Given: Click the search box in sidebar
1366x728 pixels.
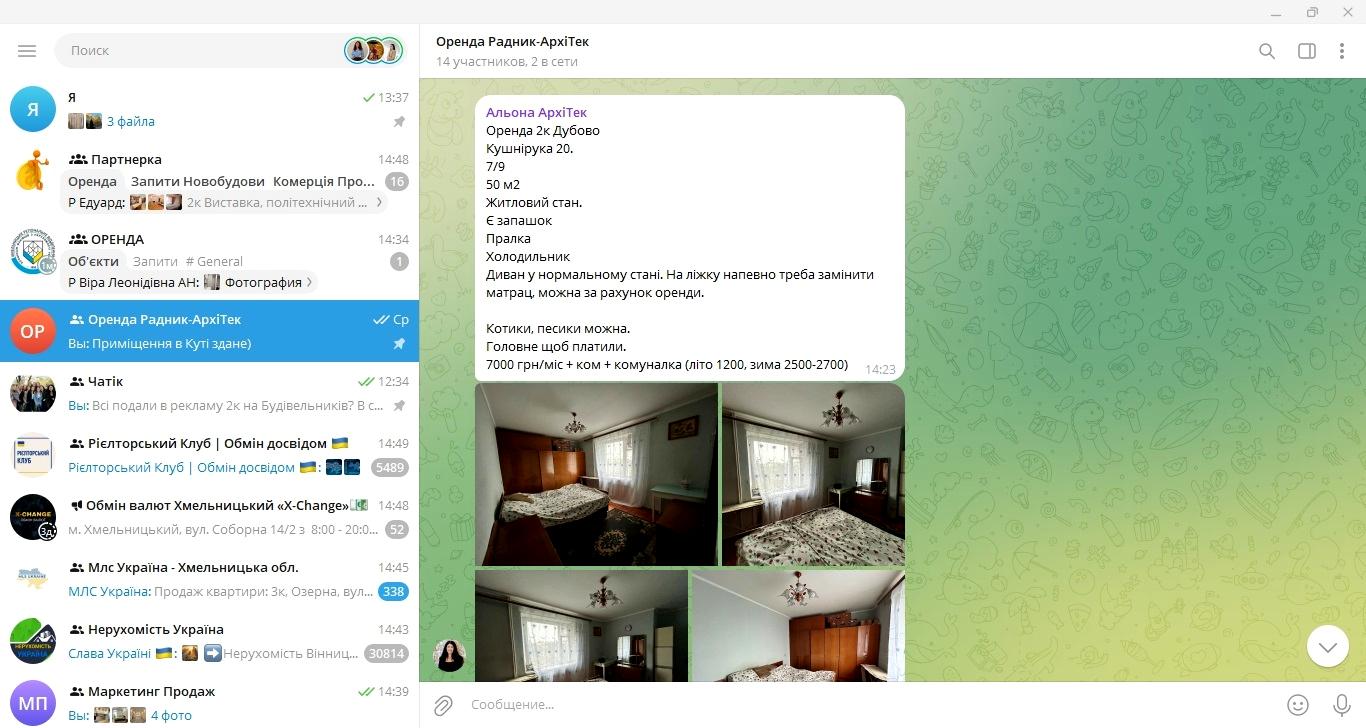Looking at the screenshot, I should point(200,51).
